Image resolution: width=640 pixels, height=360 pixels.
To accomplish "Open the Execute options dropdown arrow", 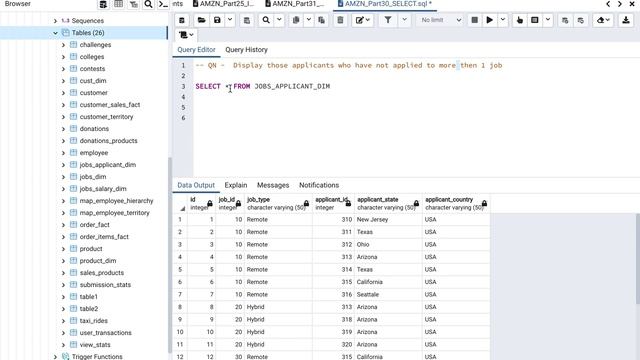I will point(503,20).
